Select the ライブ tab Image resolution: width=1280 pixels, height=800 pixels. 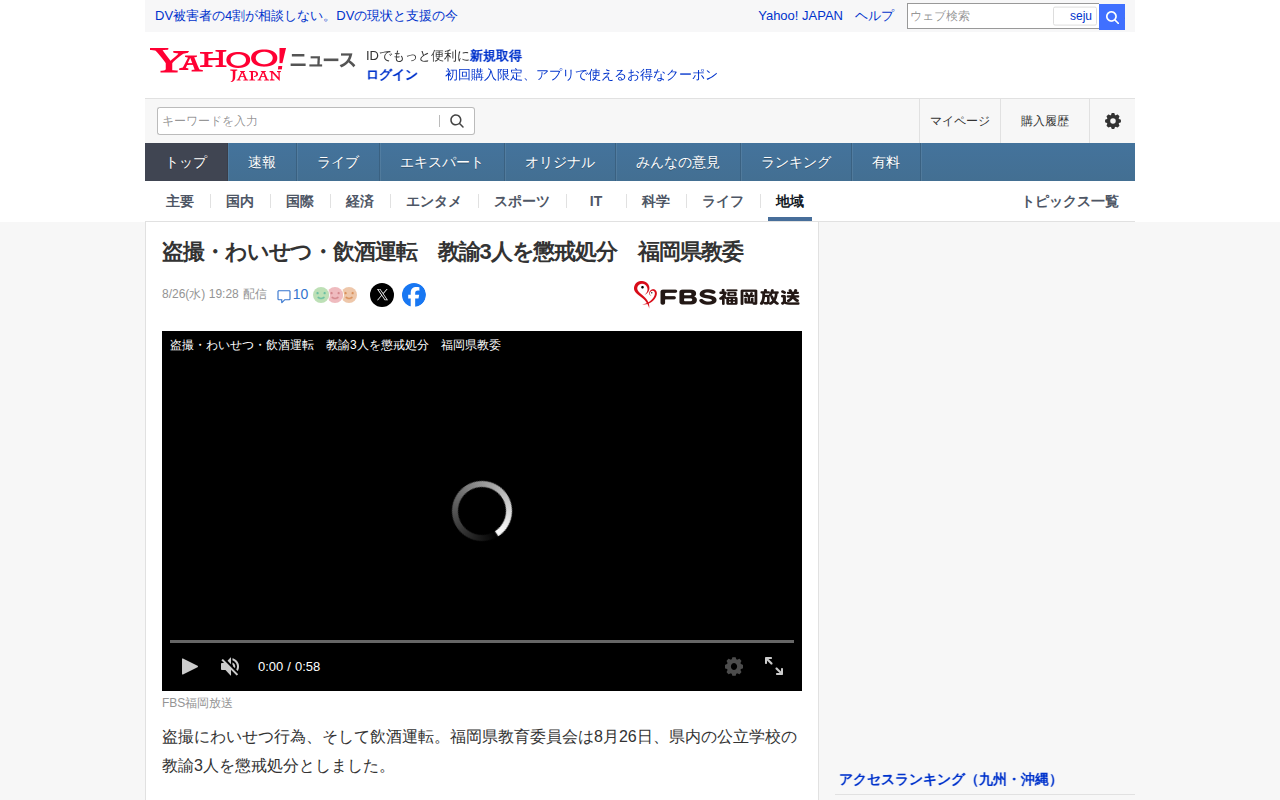click(338, 162)
